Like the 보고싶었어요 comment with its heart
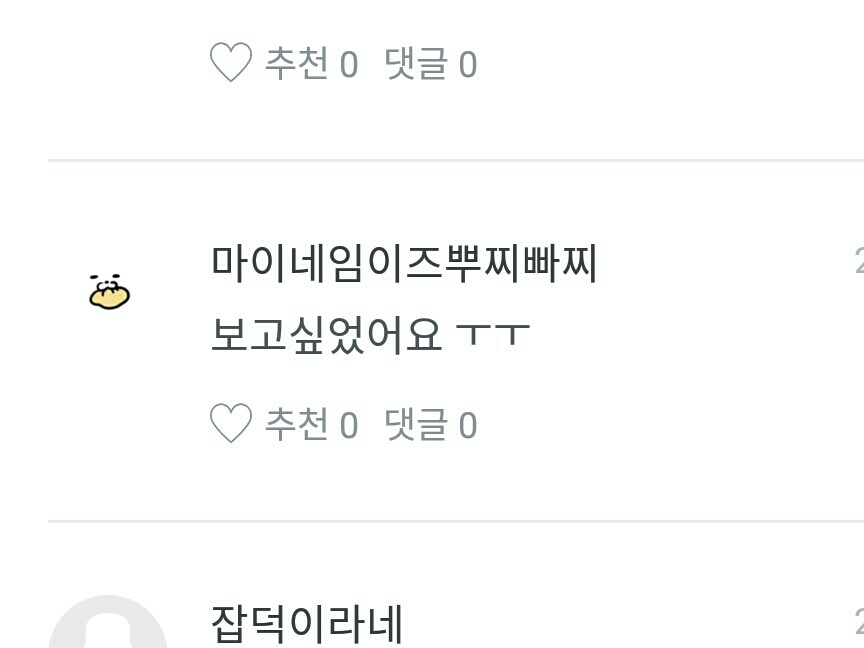This screenshot has width=864, height=648. [x=231, y=423]
